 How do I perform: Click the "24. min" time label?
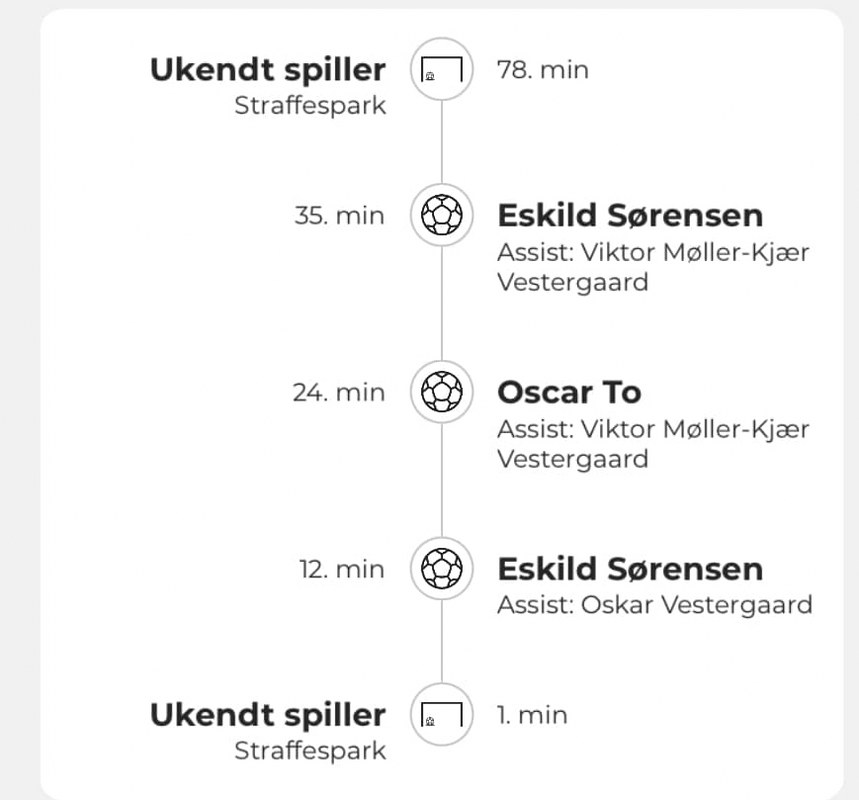[338, 392]
